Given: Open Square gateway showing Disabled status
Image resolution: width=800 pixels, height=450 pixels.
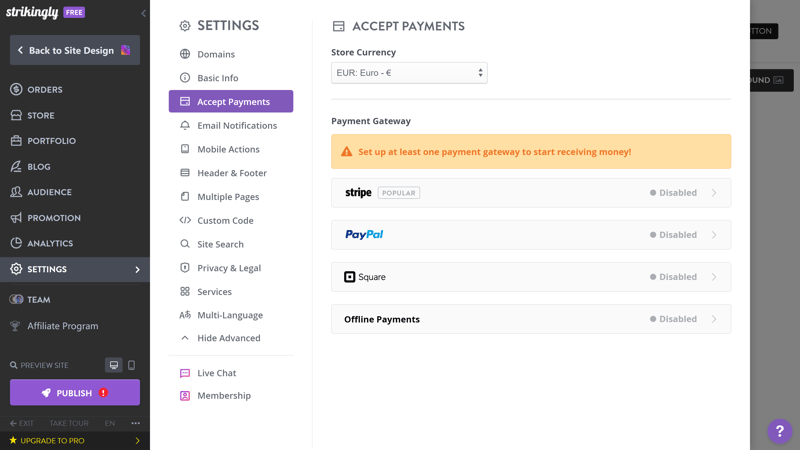Looking at the screenshot, I should pos(531,277).
